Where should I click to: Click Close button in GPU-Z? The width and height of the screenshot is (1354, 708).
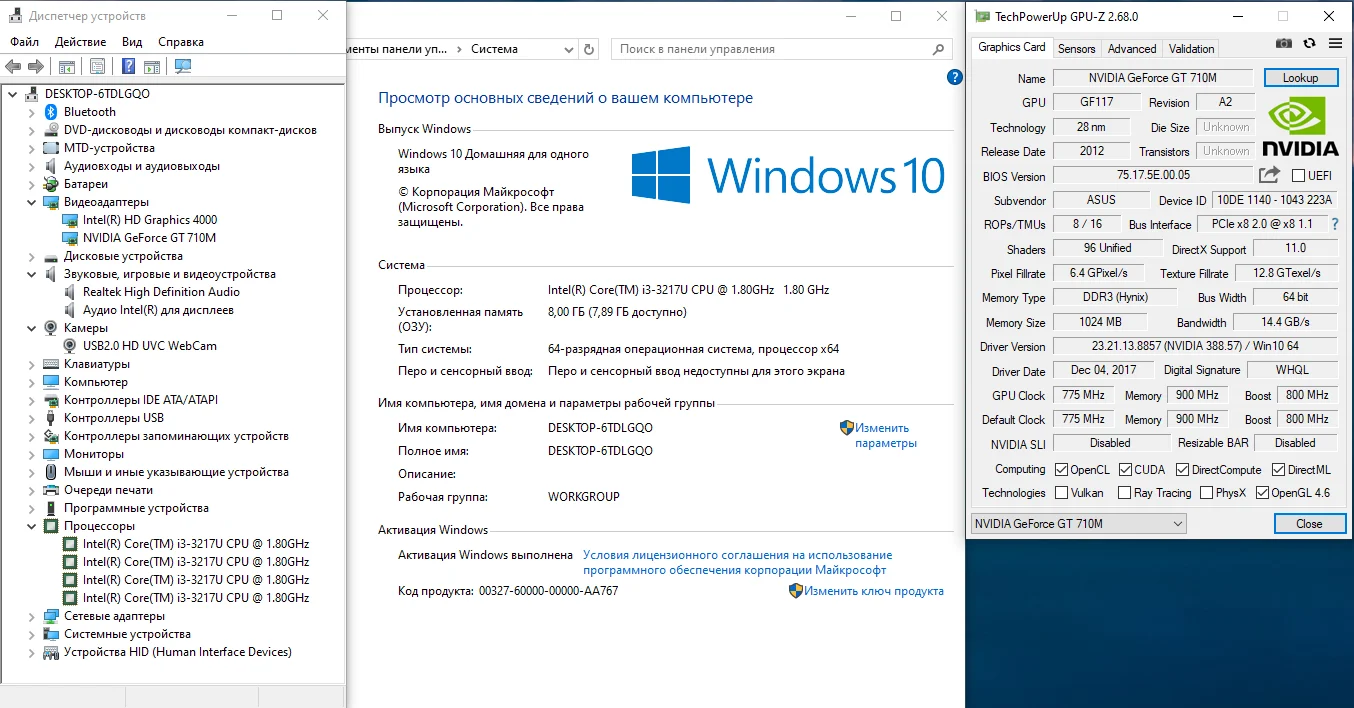pos(1309,524)
